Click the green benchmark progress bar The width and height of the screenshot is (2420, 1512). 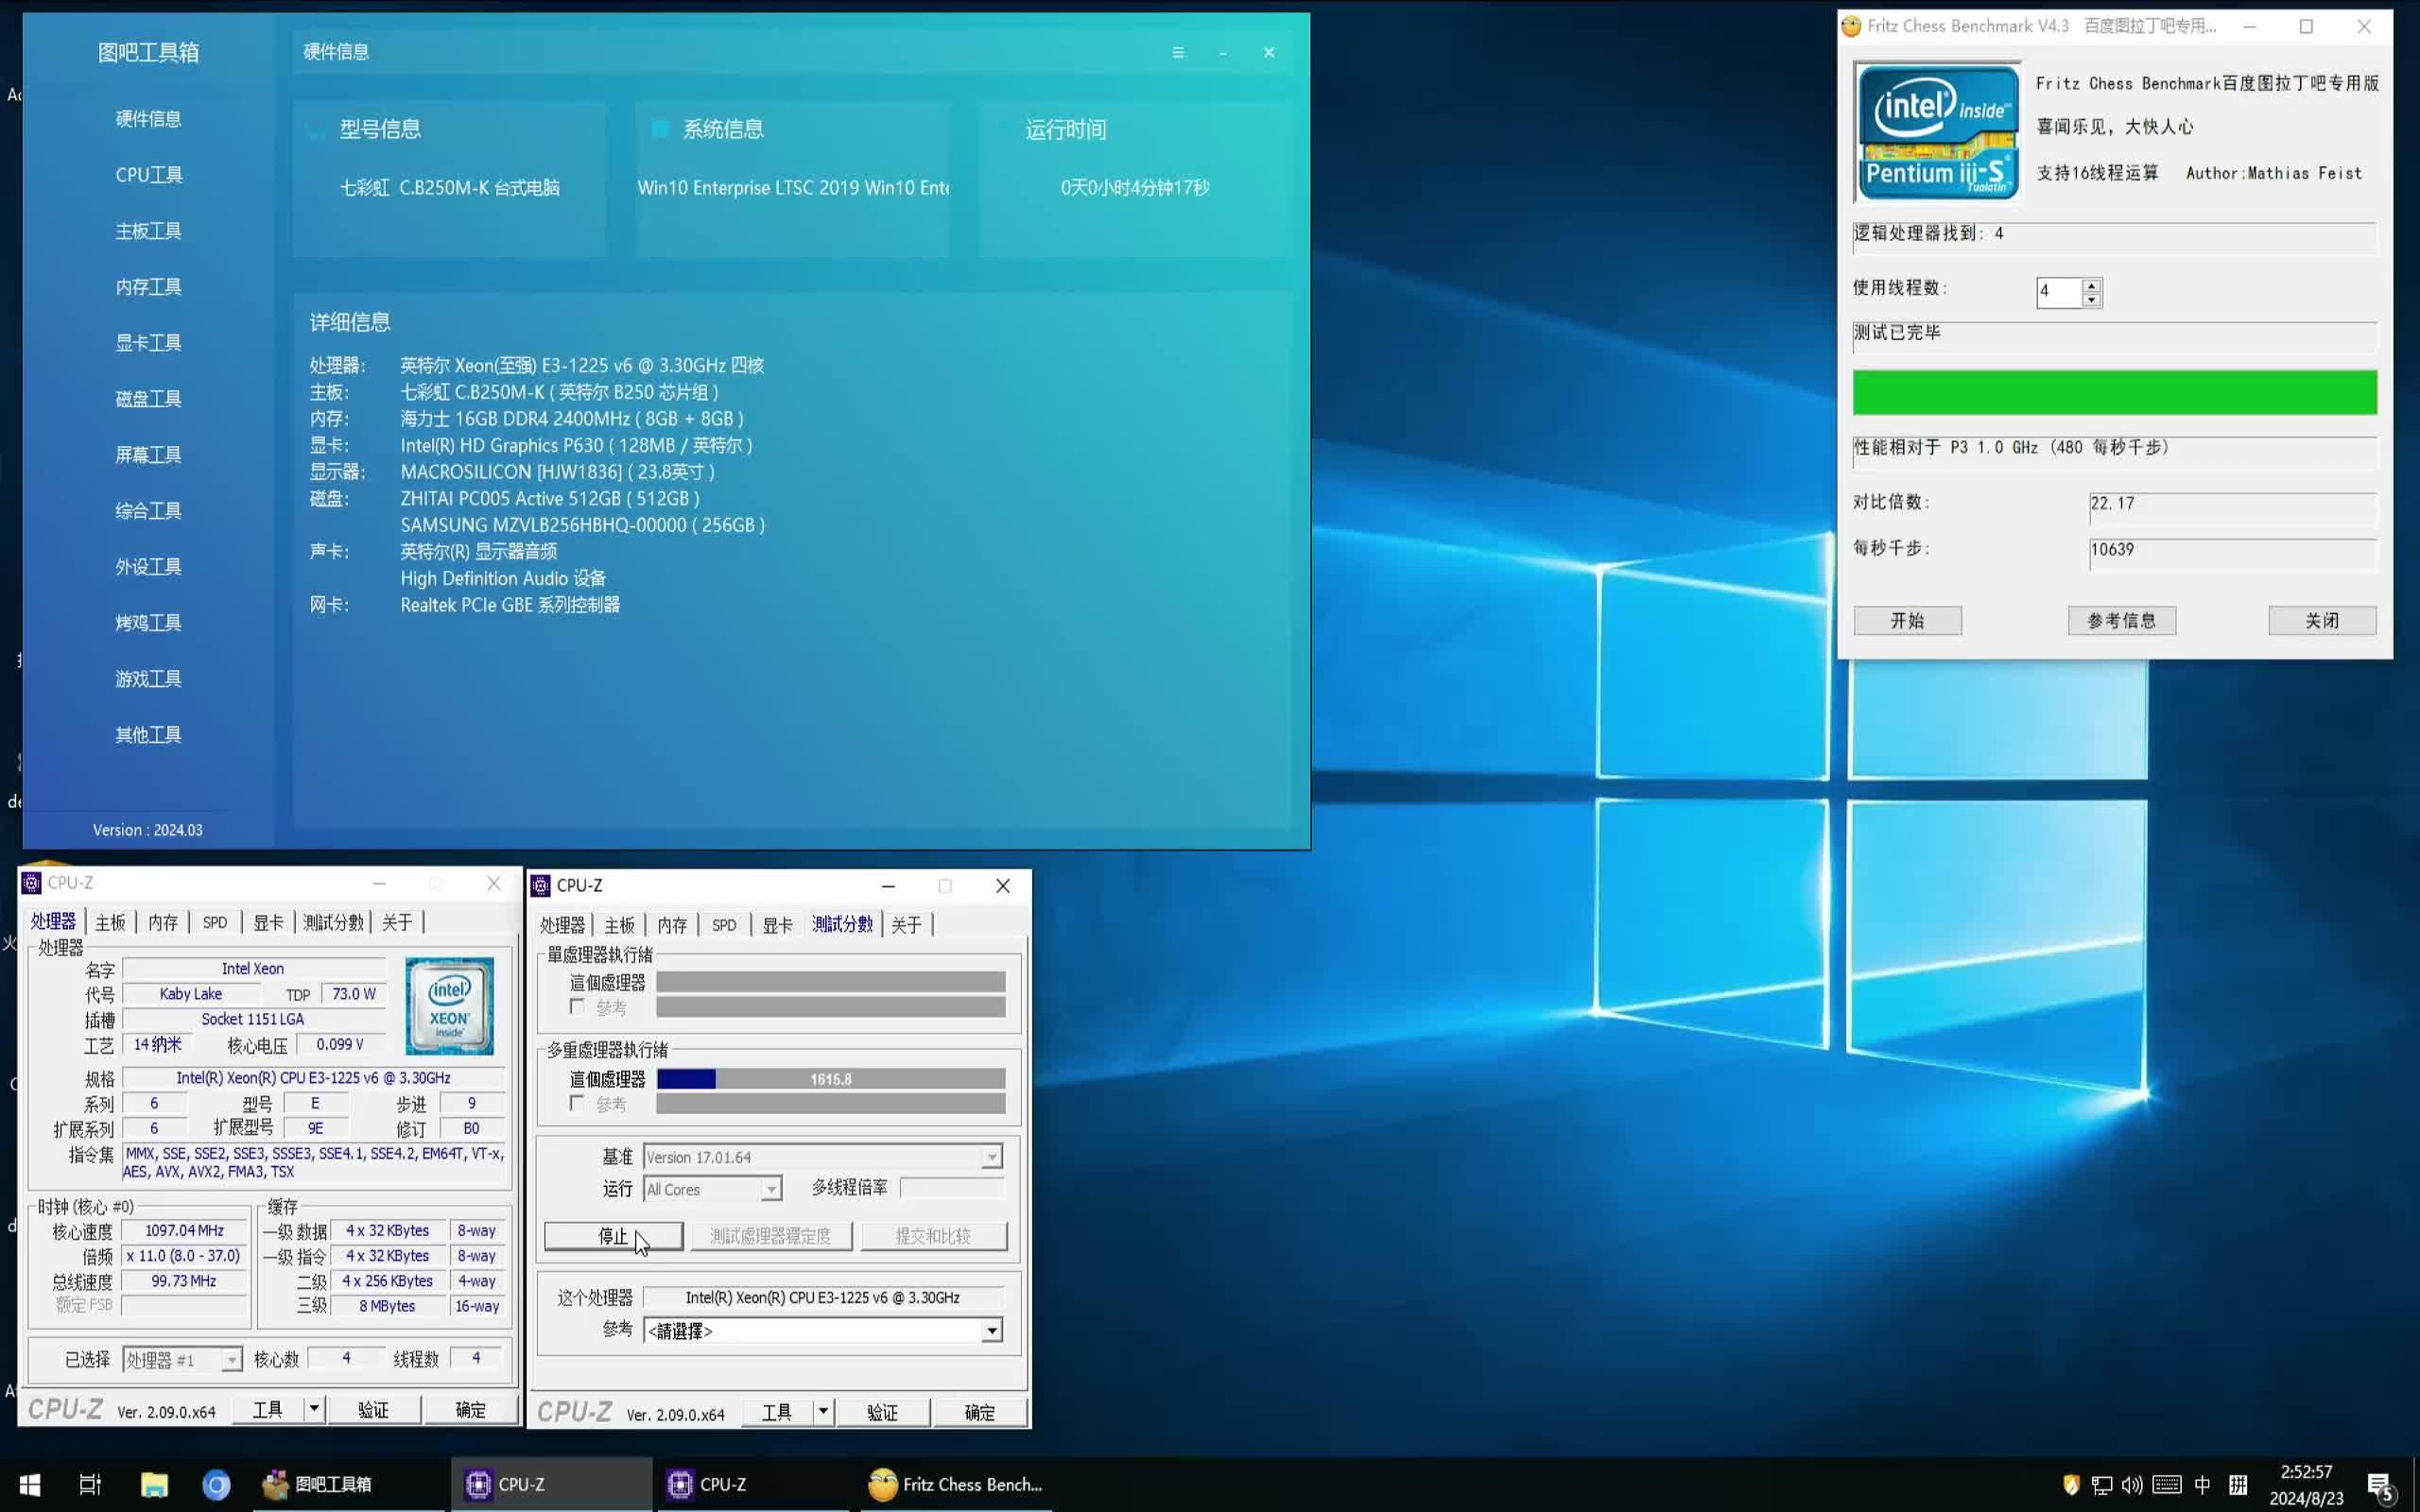coord(2114,392)
